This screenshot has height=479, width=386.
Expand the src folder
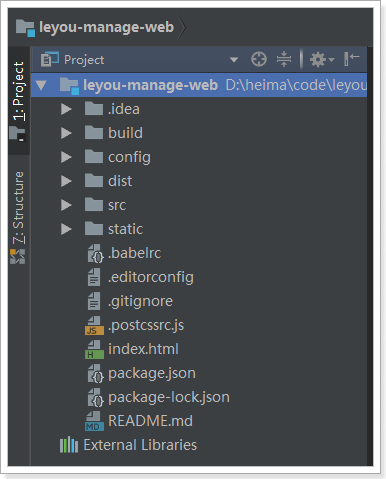tap(66, 205)
